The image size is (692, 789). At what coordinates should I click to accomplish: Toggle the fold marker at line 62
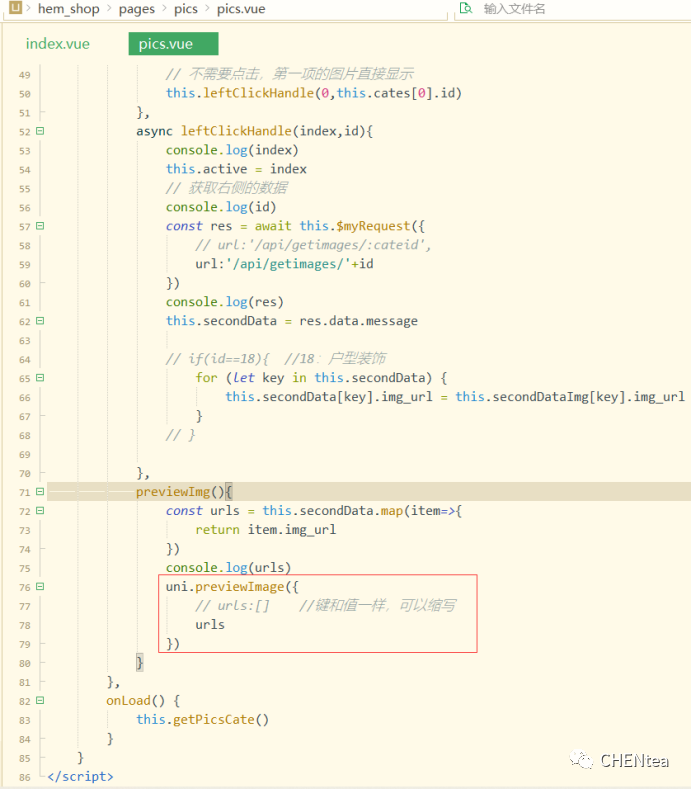pyautogui.click(x=40, y=321)
